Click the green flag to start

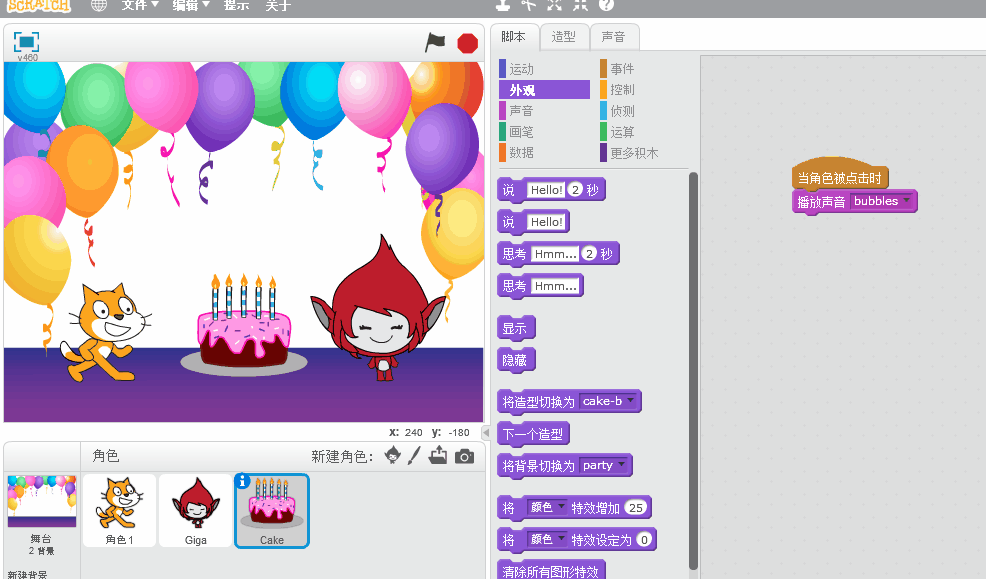pos(435,43)
